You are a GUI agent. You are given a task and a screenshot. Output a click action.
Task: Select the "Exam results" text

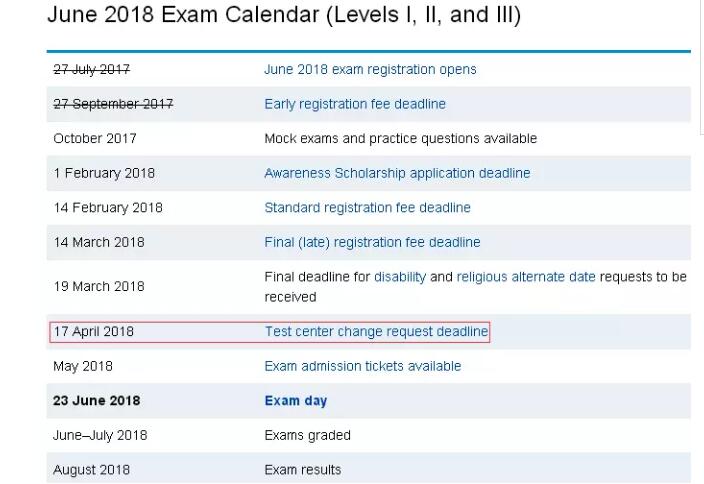point(302,470)
